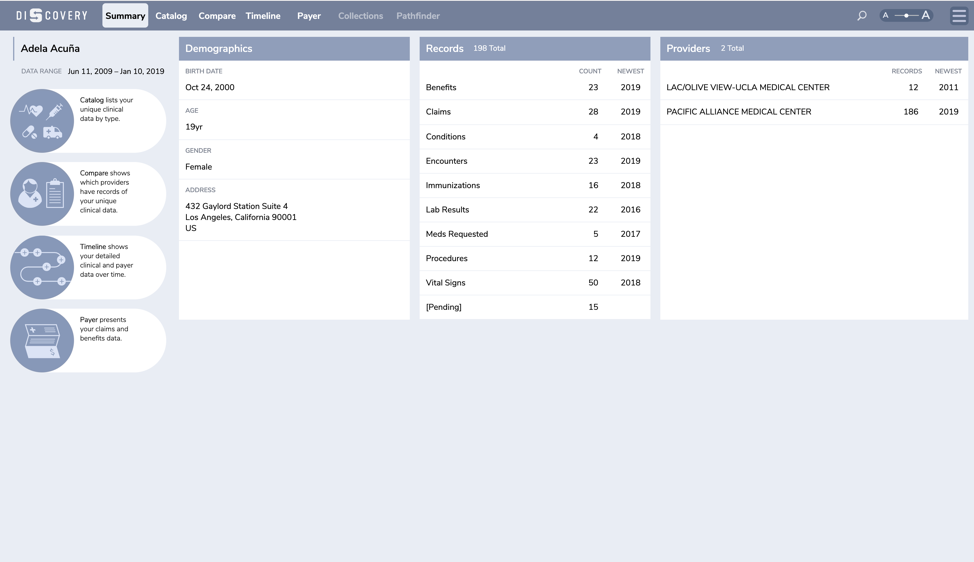This screenshot has height=562, width=974.
Task: Click the Payer claims card icon
Action: click(42, 340)
